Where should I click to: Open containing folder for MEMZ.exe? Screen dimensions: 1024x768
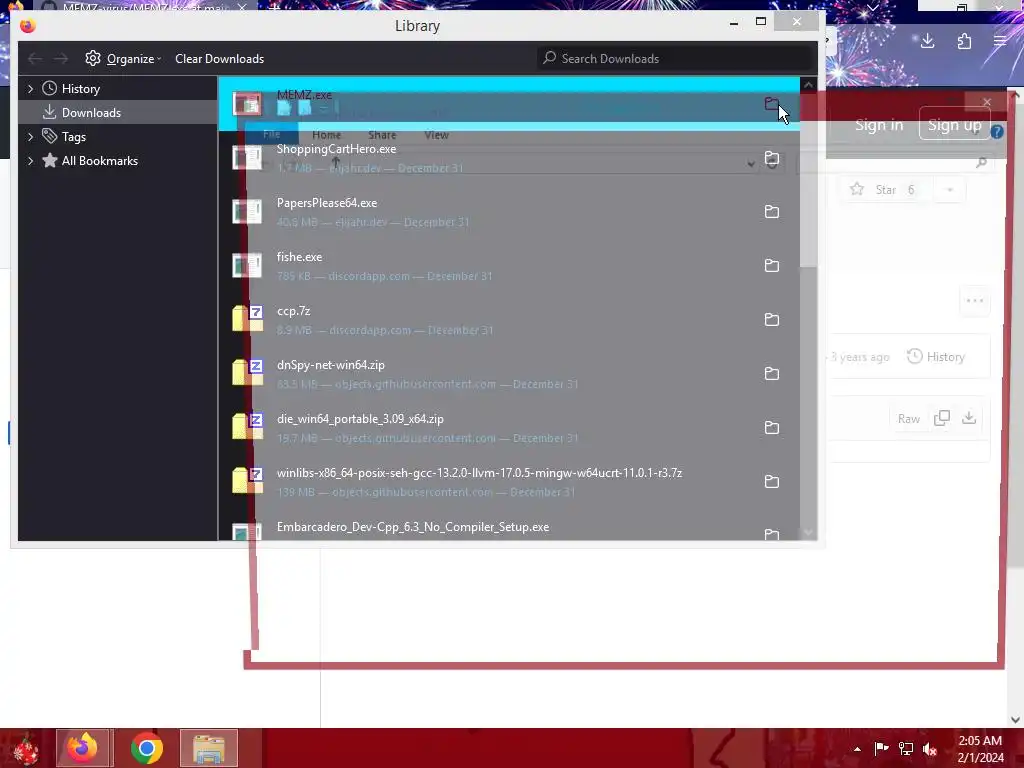pos(771,104)
